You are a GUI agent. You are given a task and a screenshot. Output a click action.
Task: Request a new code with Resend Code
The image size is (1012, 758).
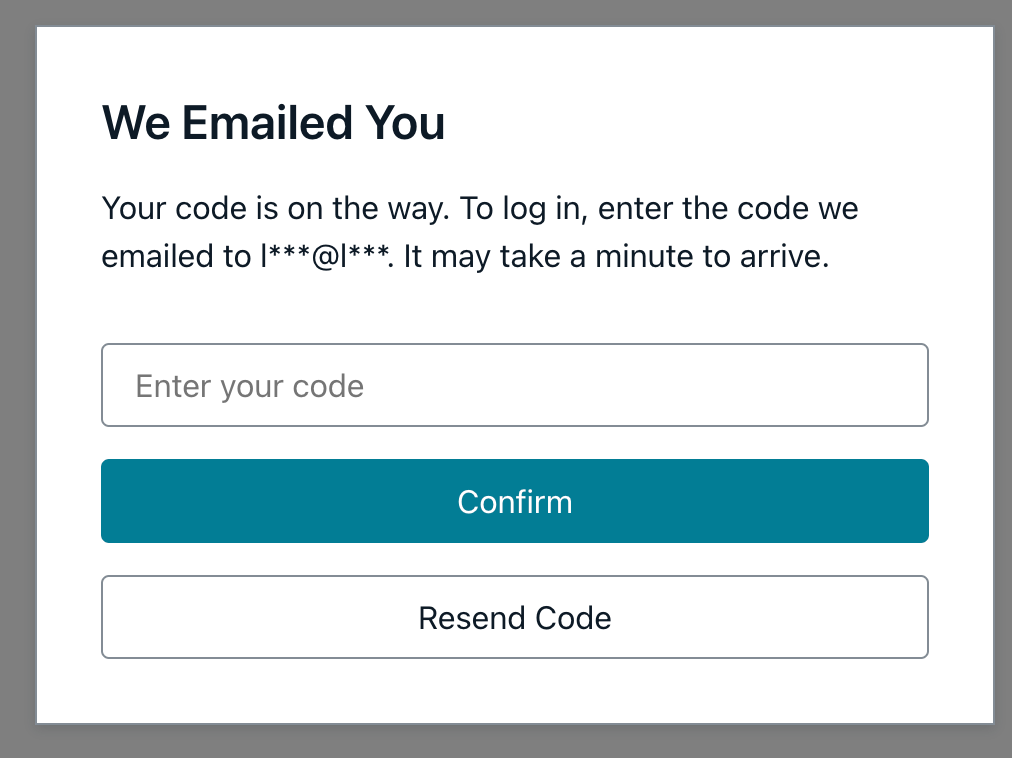tap(514, 618)
